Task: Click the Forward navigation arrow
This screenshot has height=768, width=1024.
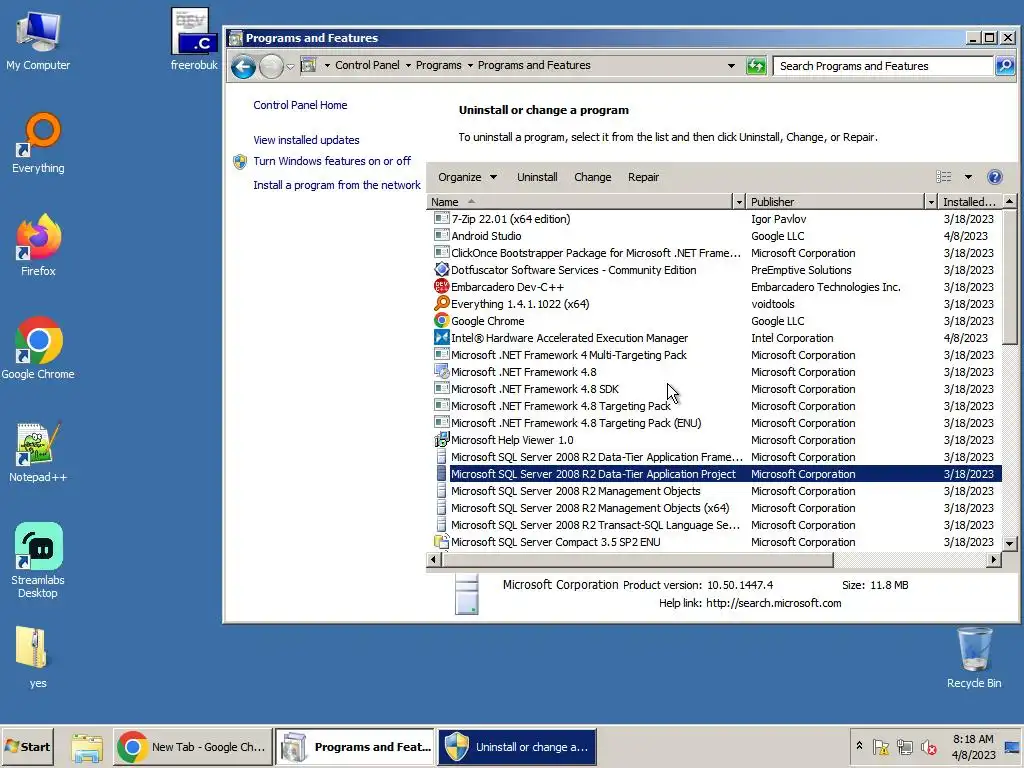Action: click(271, 66)
